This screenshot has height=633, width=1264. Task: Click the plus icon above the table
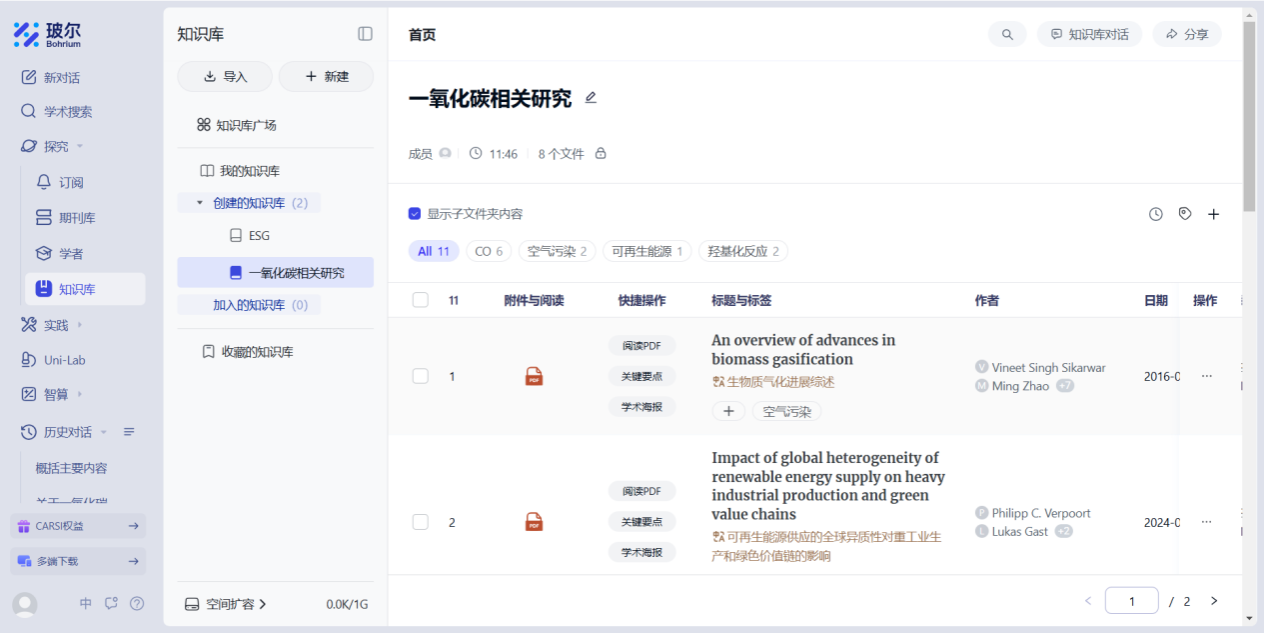(1214, 214)
